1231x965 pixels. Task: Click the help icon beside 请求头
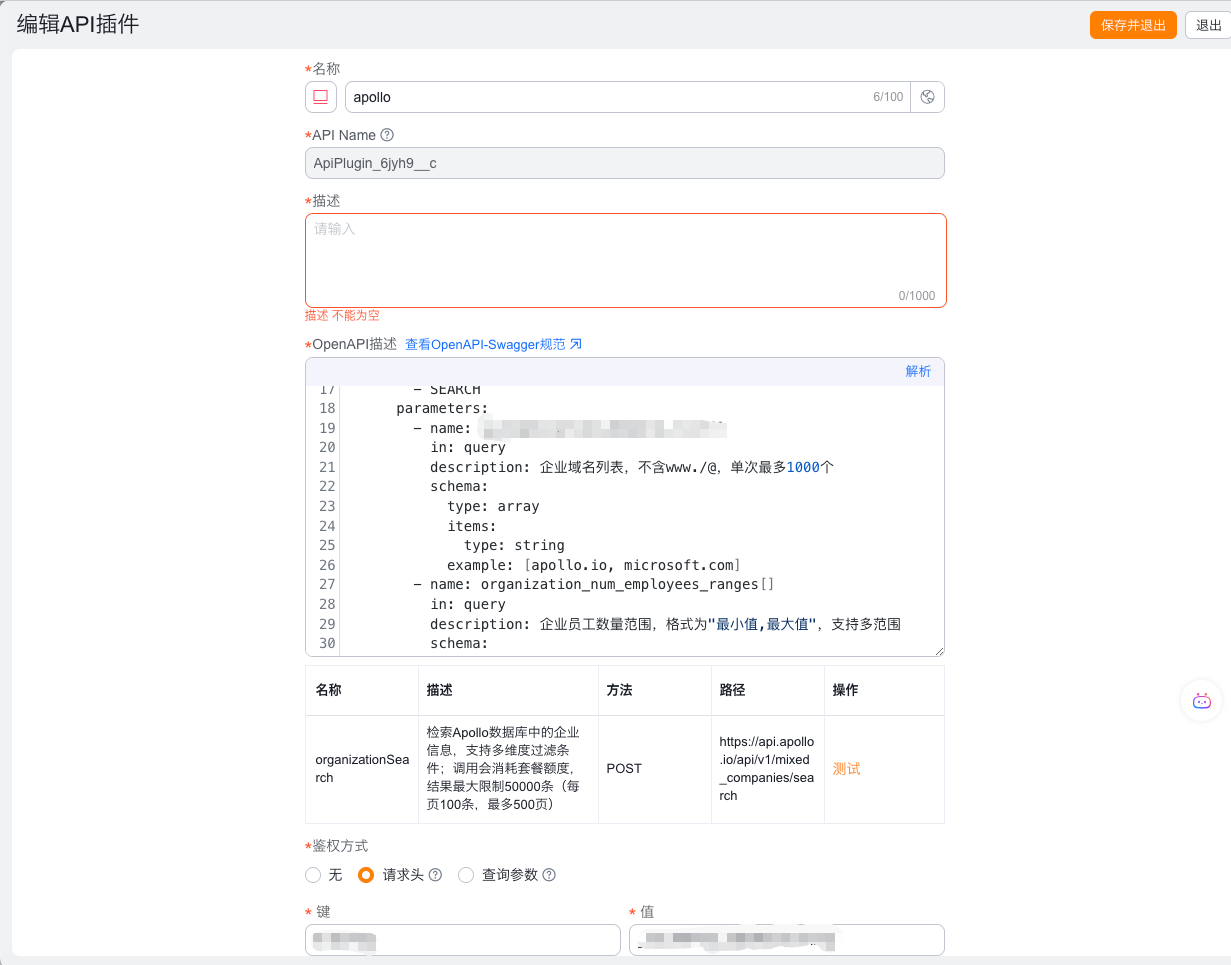coord(435,875)
